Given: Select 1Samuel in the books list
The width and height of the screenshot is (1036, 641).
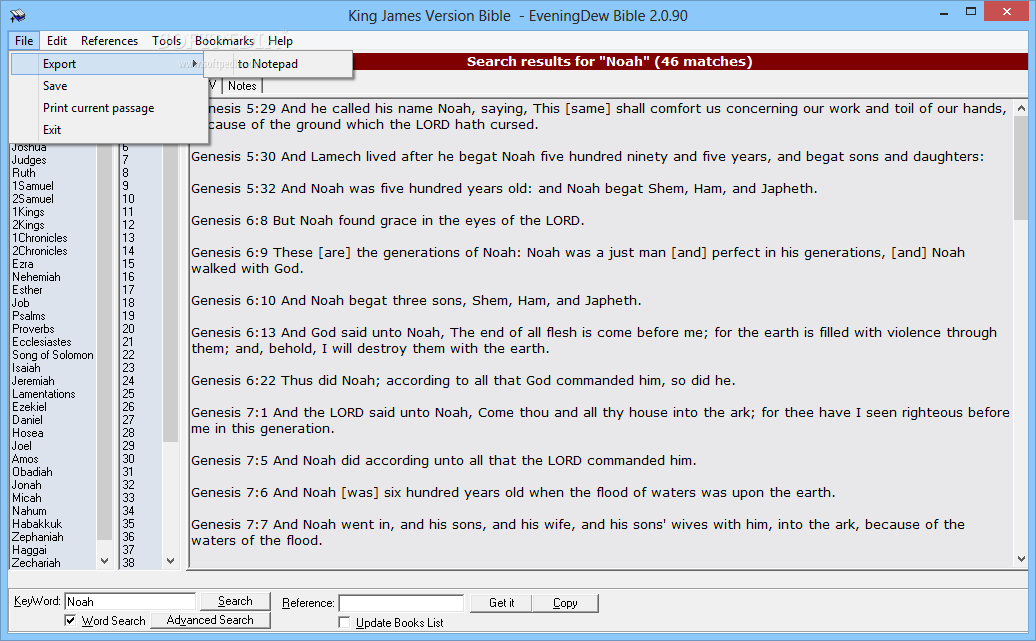Looking at the screenshot, I should (x=33, y=186).
